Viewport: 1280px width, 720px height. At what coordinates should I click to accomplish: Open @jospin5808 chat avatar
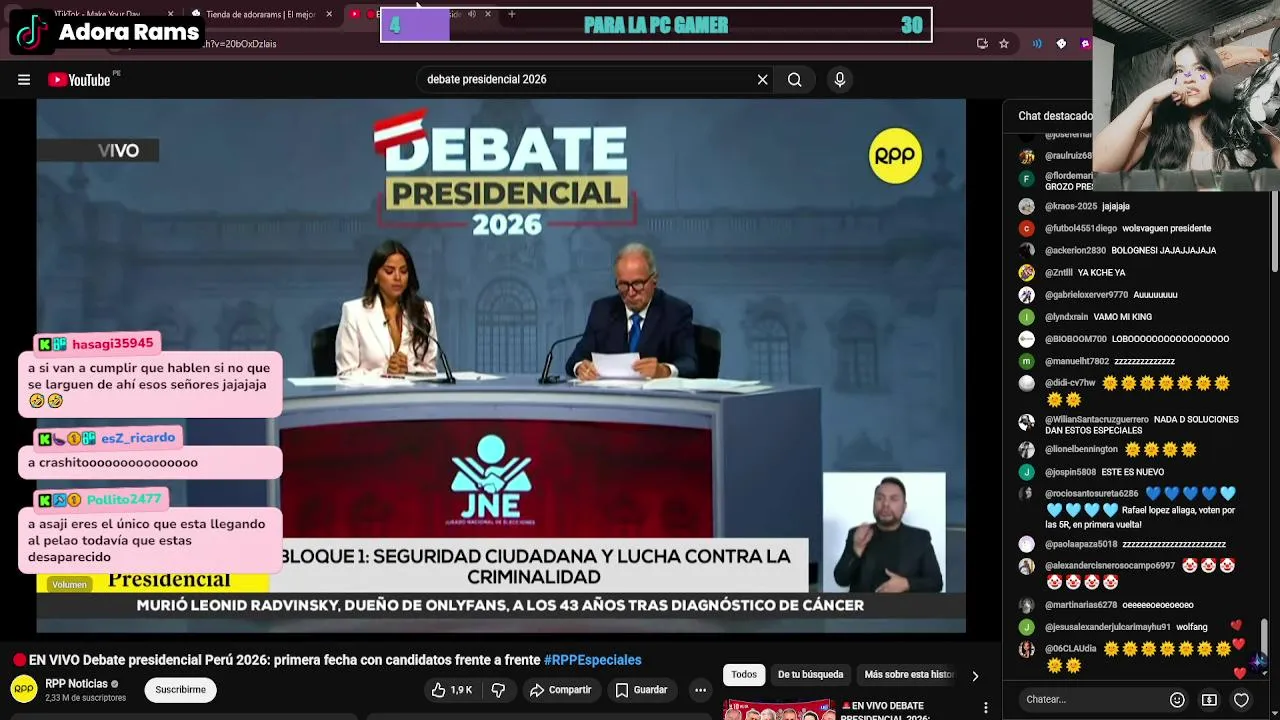[x=1026, y=472]
